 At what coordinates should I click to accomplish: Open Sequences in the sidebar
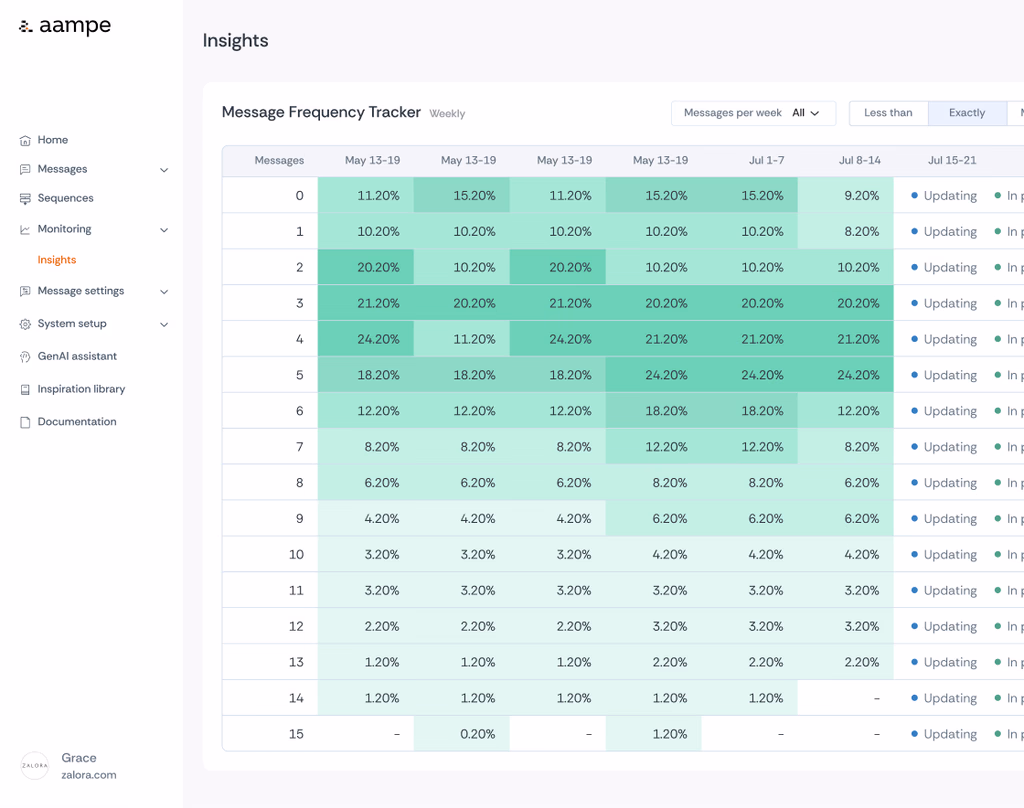coord(65,198)
